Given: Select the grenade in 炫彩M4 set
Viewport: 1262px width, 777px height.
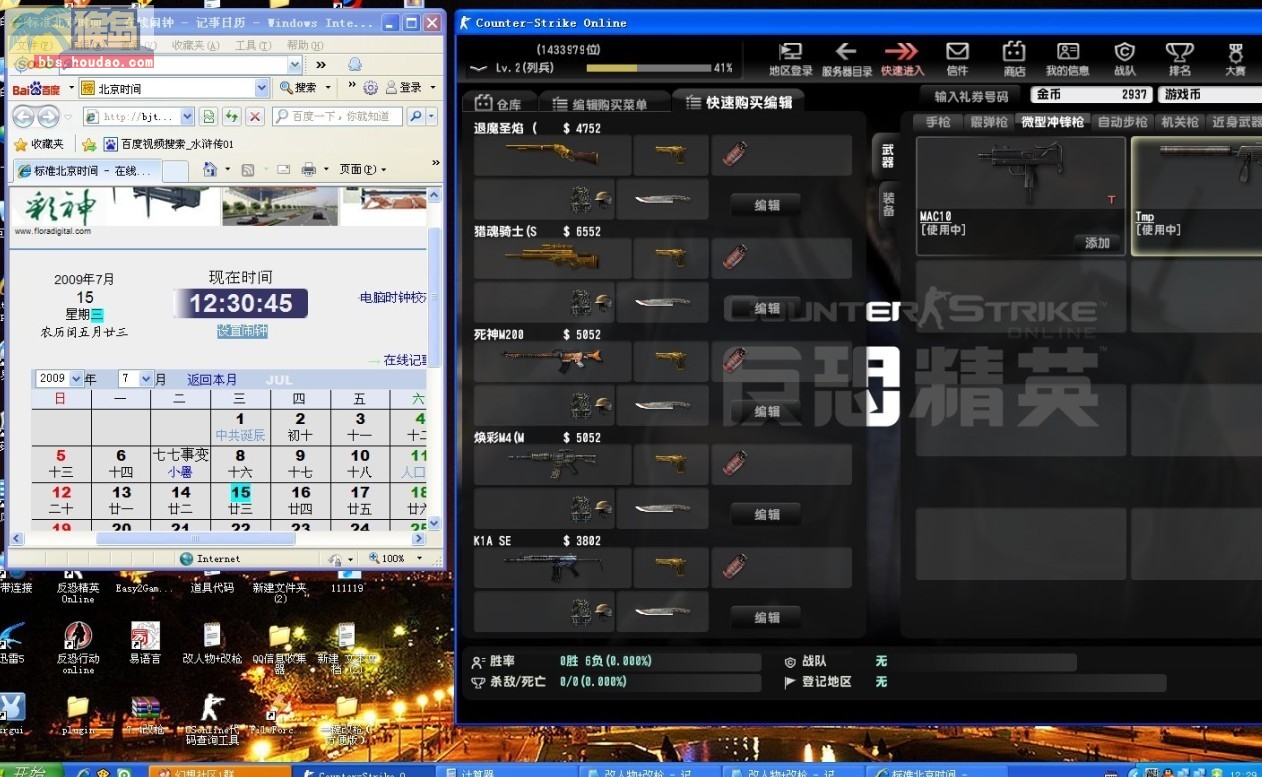Looking at the screenshot, I should 735,463.
